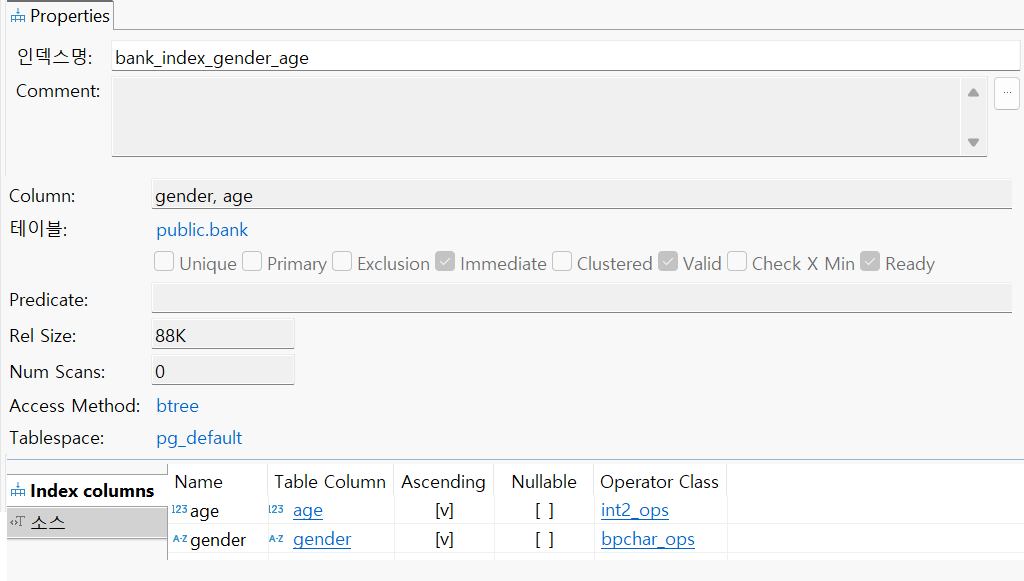The width and height of the screenshot is (1024, 581).
Task: Open the pg_default tablespace link
Action: pos(199,438)
